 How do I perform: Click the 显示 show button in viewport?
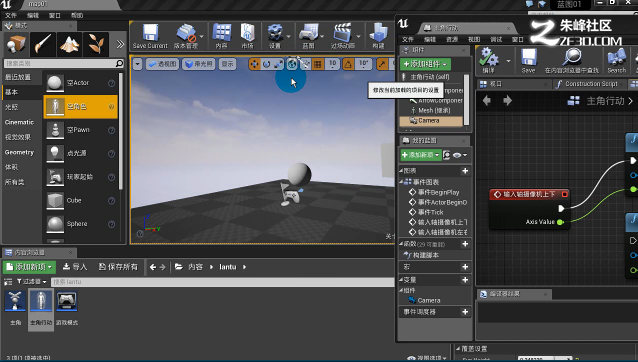coord(227,64)
